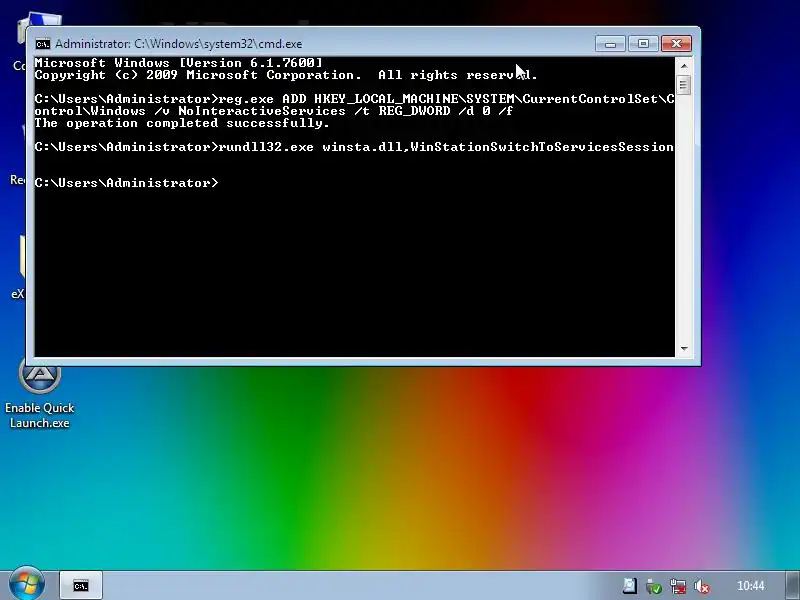Close the Administrator cmd.exe window
This screenshot has width=800, height=600.
676,44
